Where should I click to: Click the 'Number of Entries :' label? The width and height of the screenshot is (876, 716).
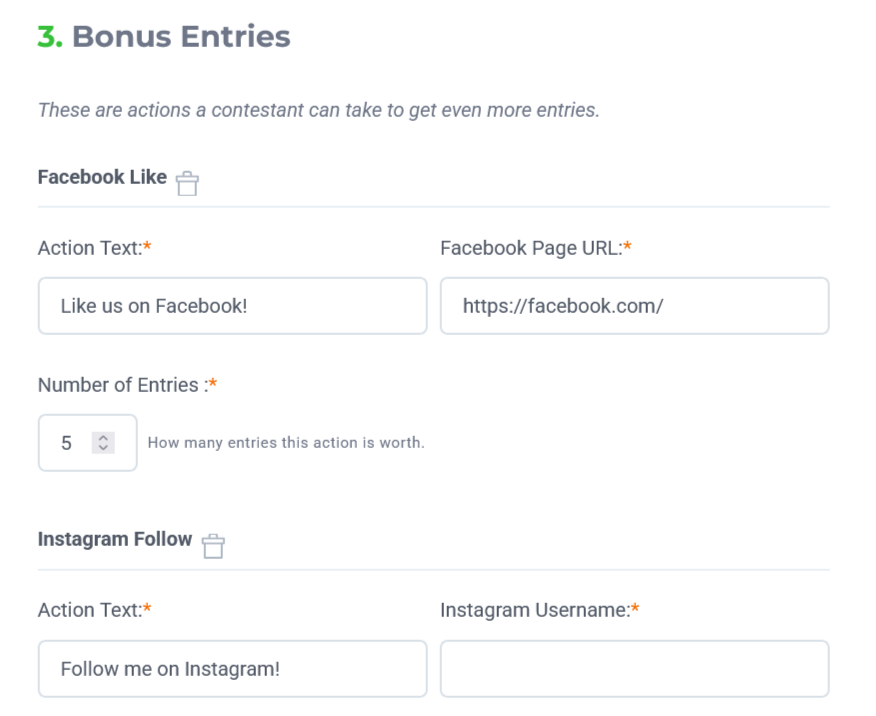tap(123, 385)
